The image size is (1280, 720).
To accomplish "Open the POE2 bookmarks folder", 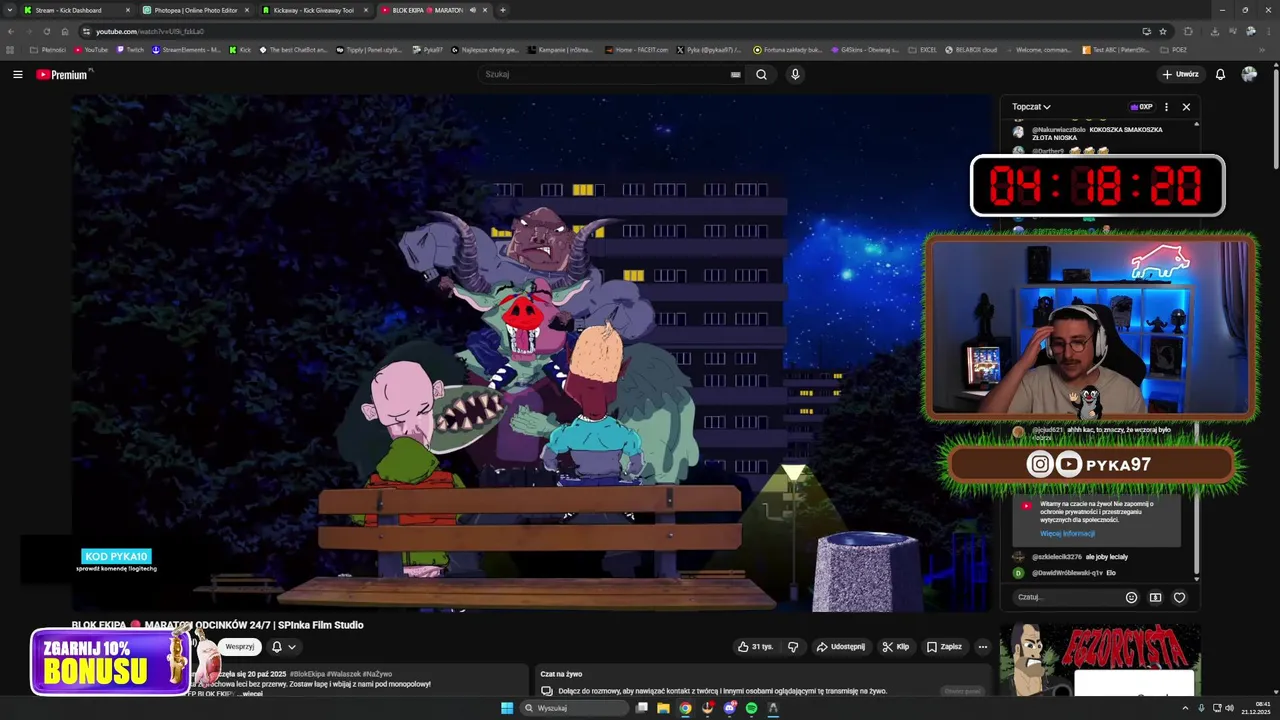I will (x=1173, y=49).
